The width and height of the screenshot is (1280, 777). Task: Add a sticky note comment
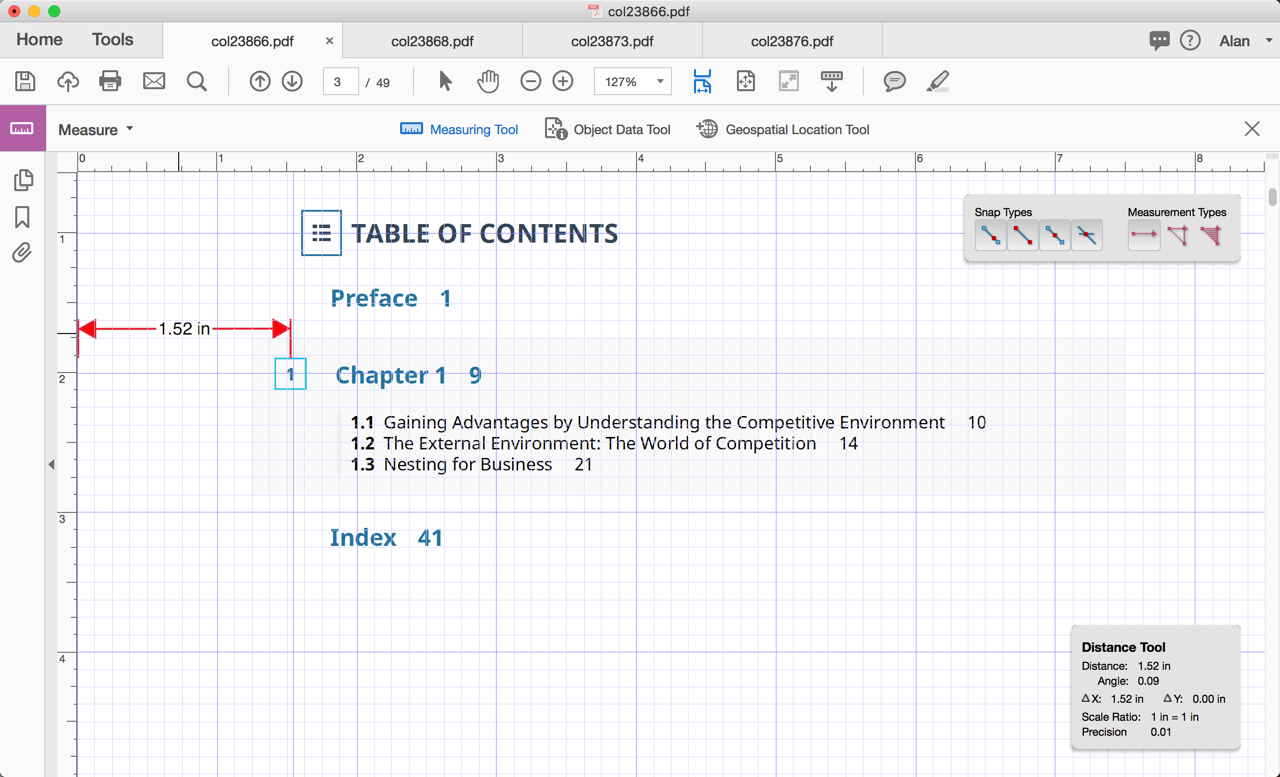[894, 81]
